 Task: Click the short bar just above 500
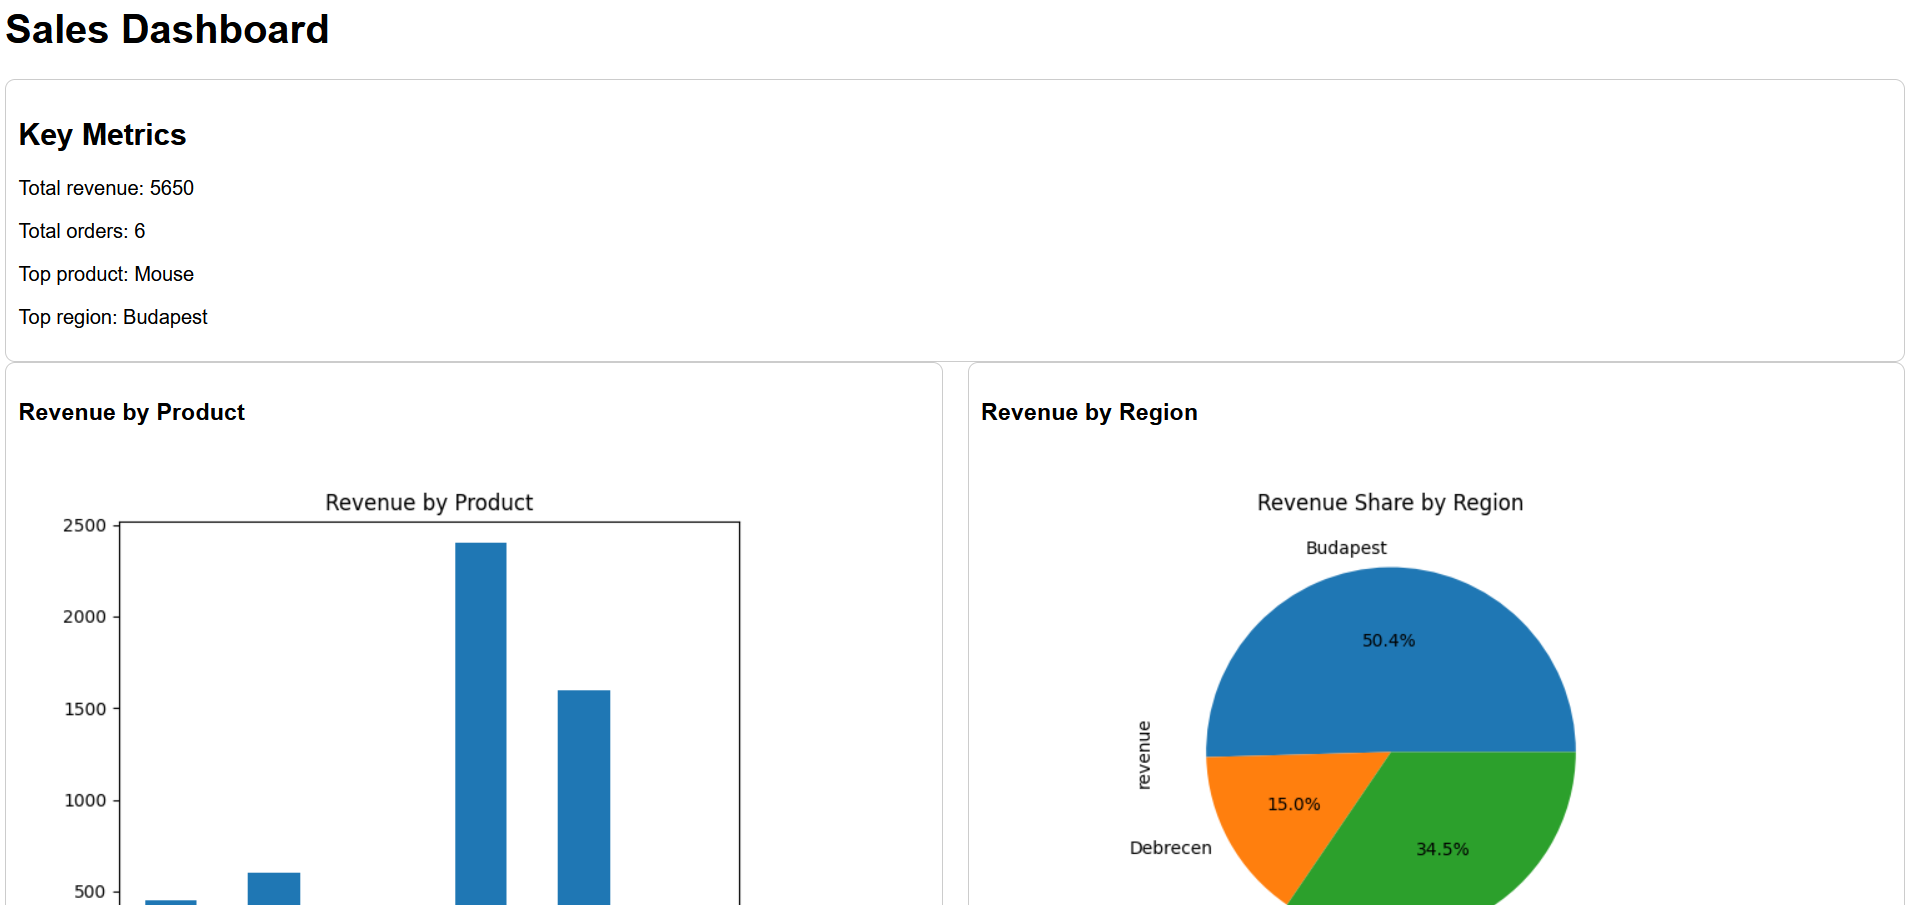point(273,888)
